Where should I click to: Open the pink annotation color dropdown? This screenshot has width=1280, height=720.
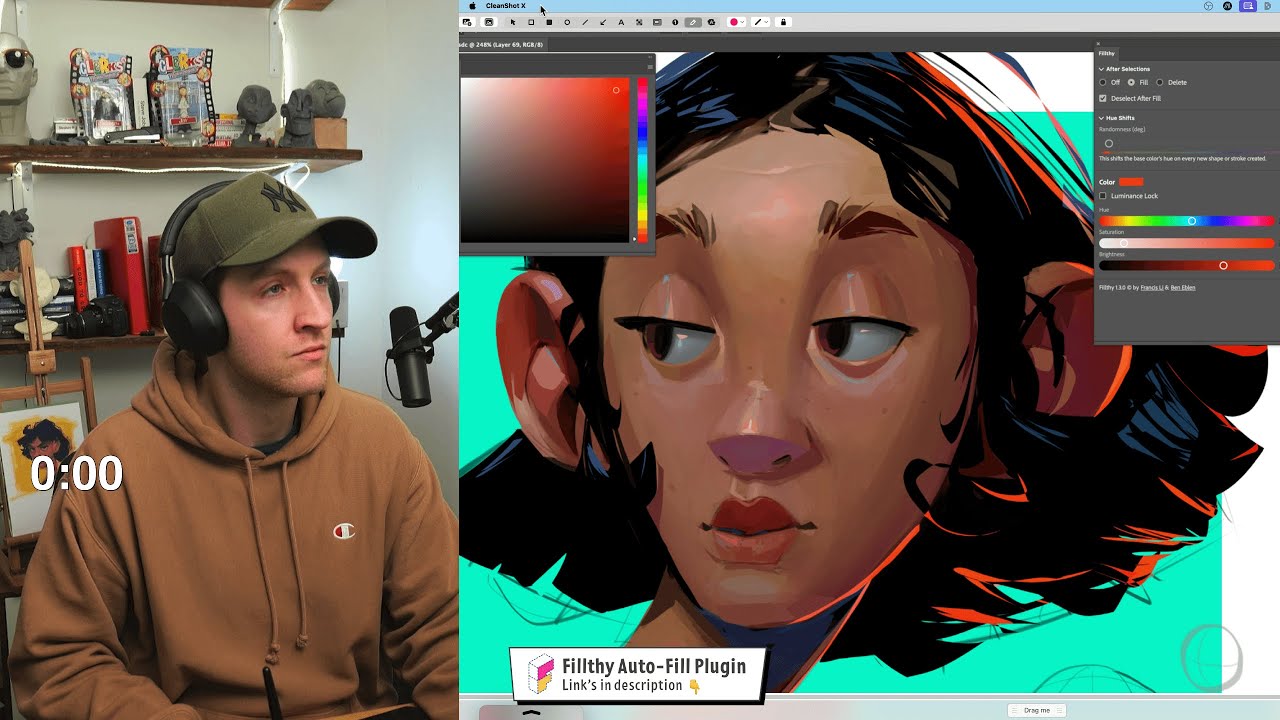click(736, 22)
